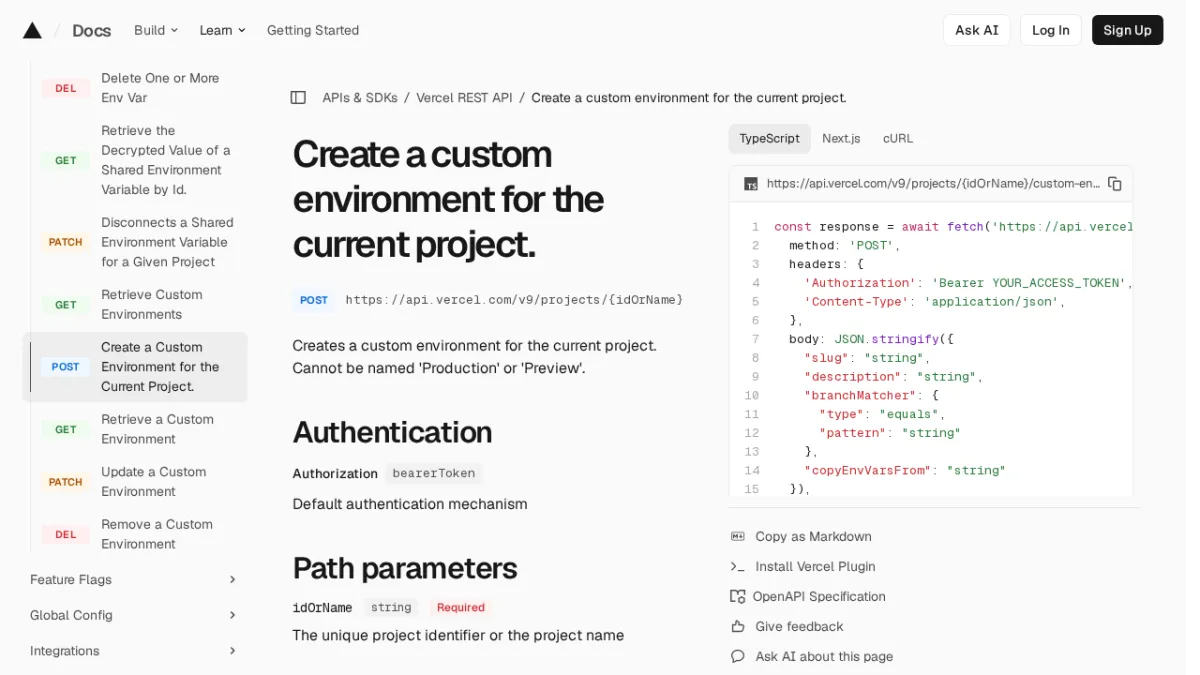Click the endpoint URL text with {idOrName}
Viewport: 1200px width, 675px height.
coord(514,300)
